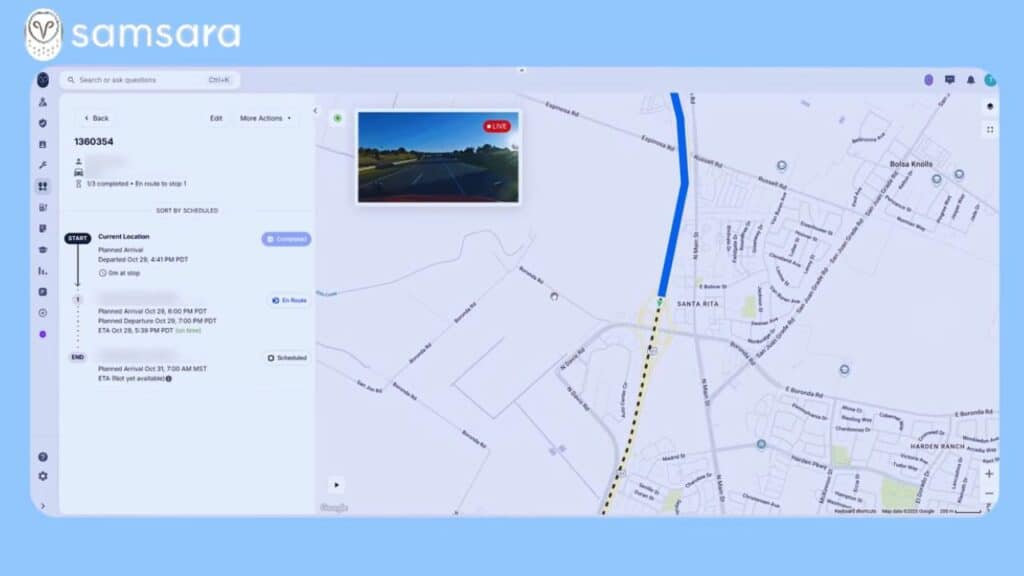Collapse the route details panel
Screen dimensions: 1024x576
coord(315,111)
